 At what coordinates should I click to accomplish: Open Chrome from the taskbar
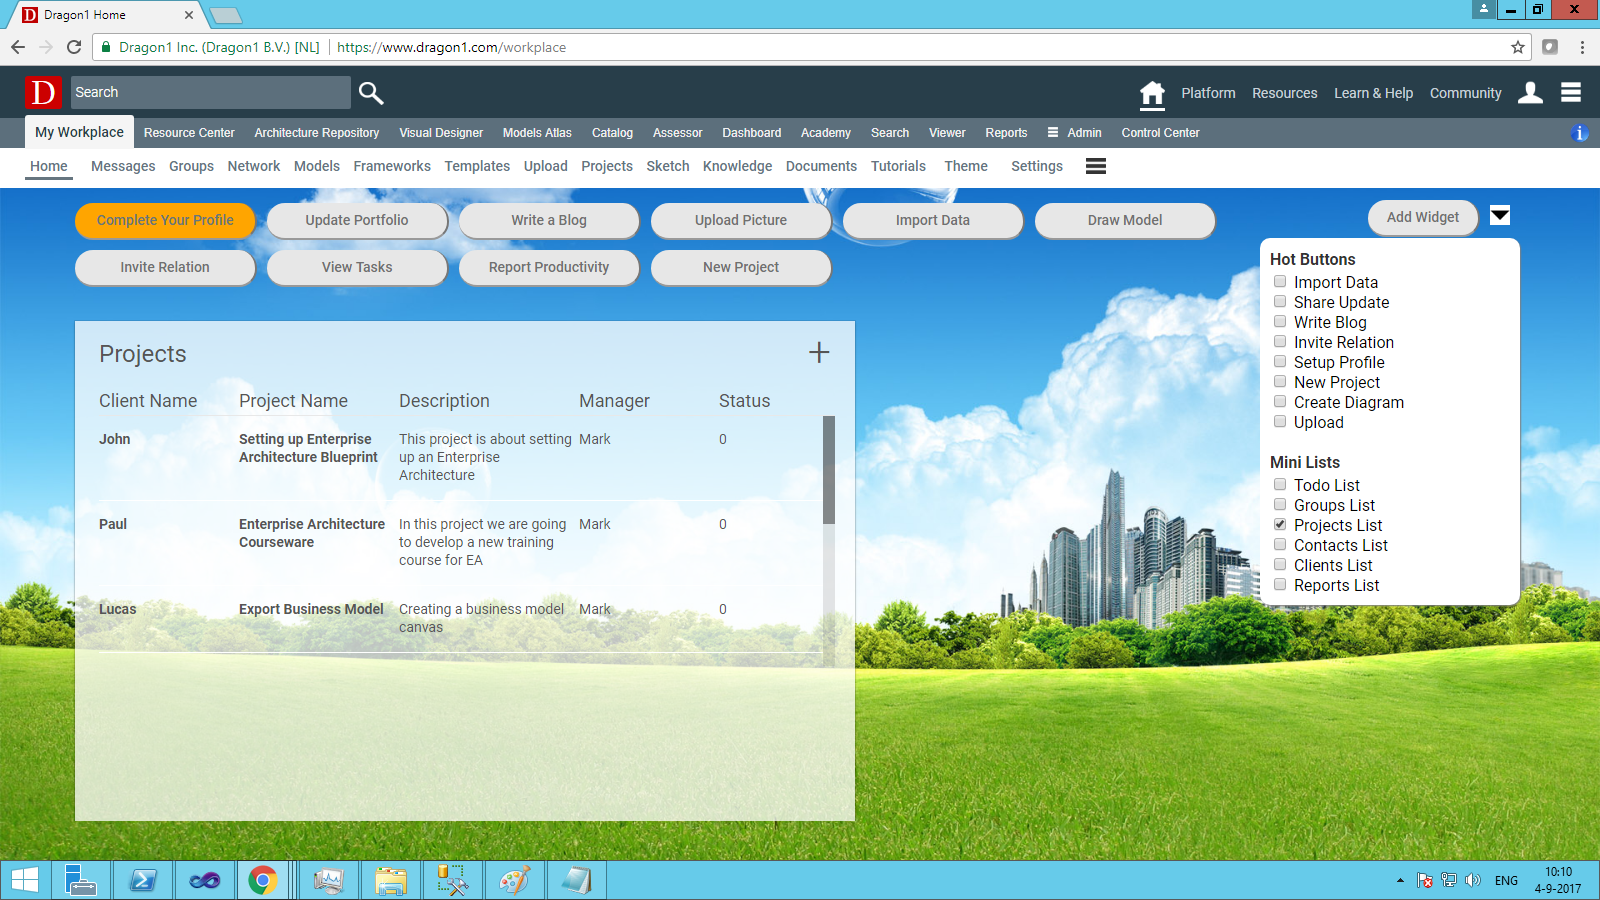coord(263,880)
